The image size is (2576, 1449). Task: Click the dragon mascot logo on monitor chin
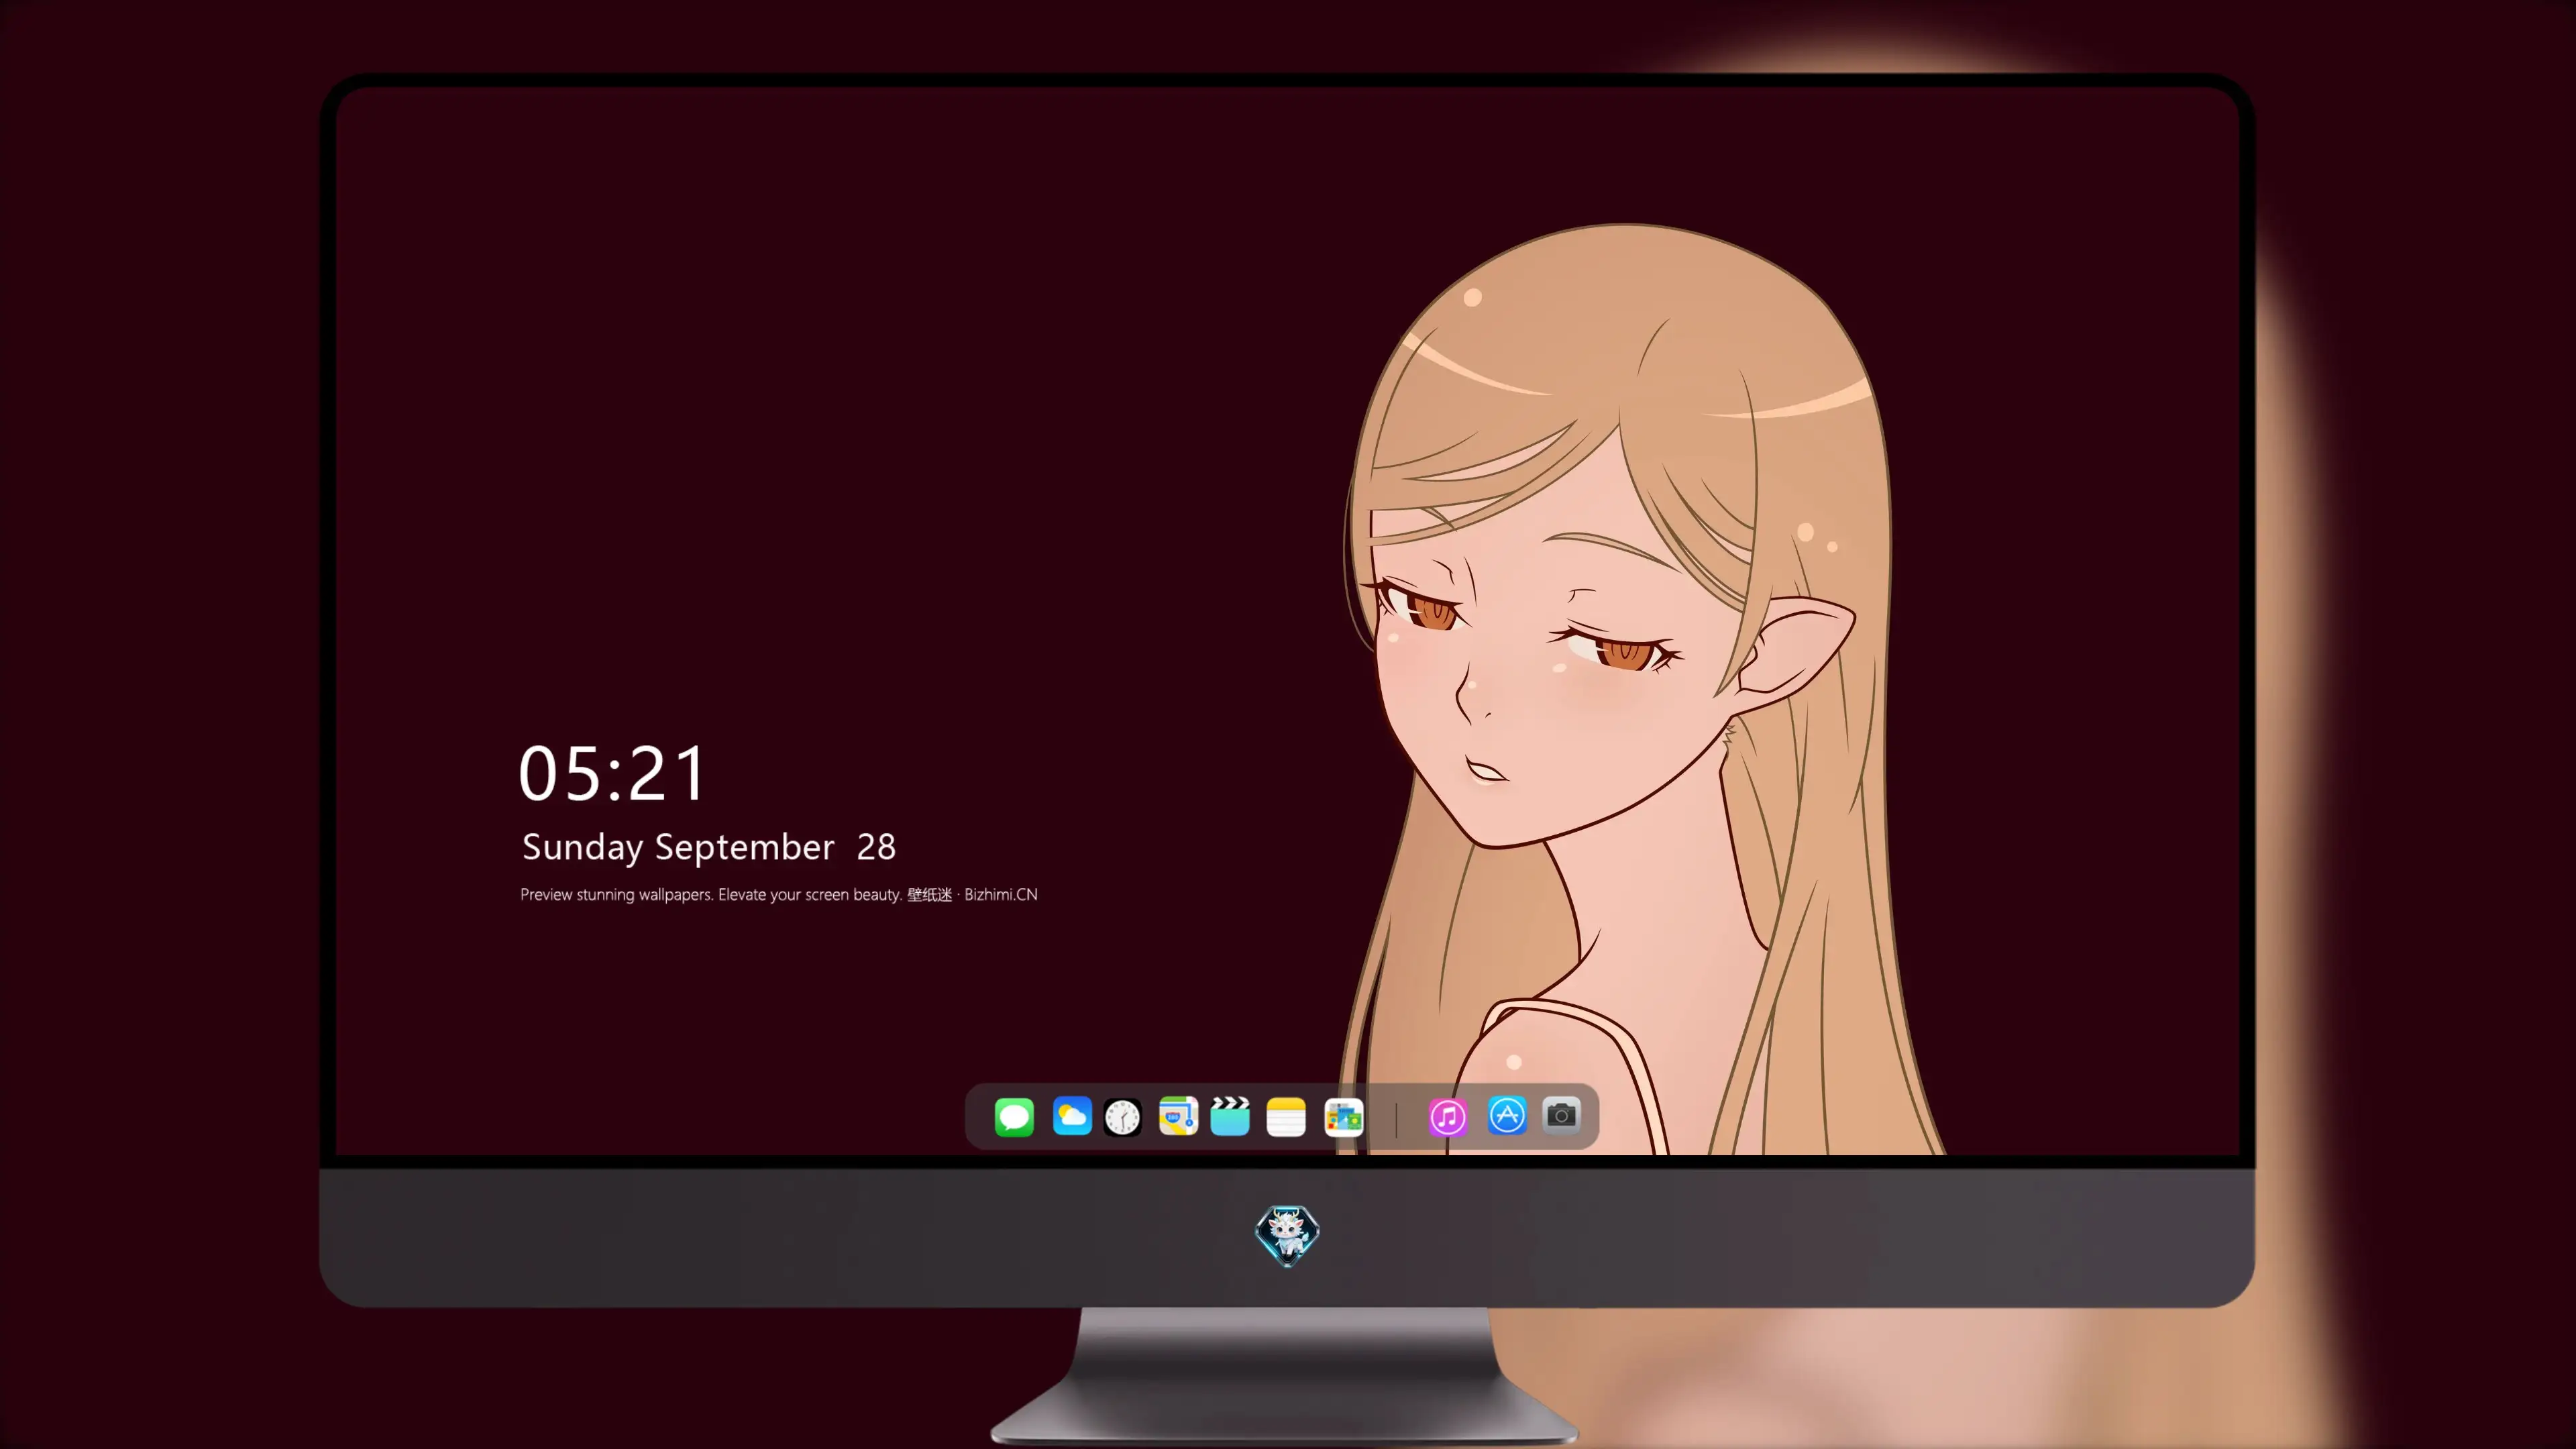[1287, 1235]
